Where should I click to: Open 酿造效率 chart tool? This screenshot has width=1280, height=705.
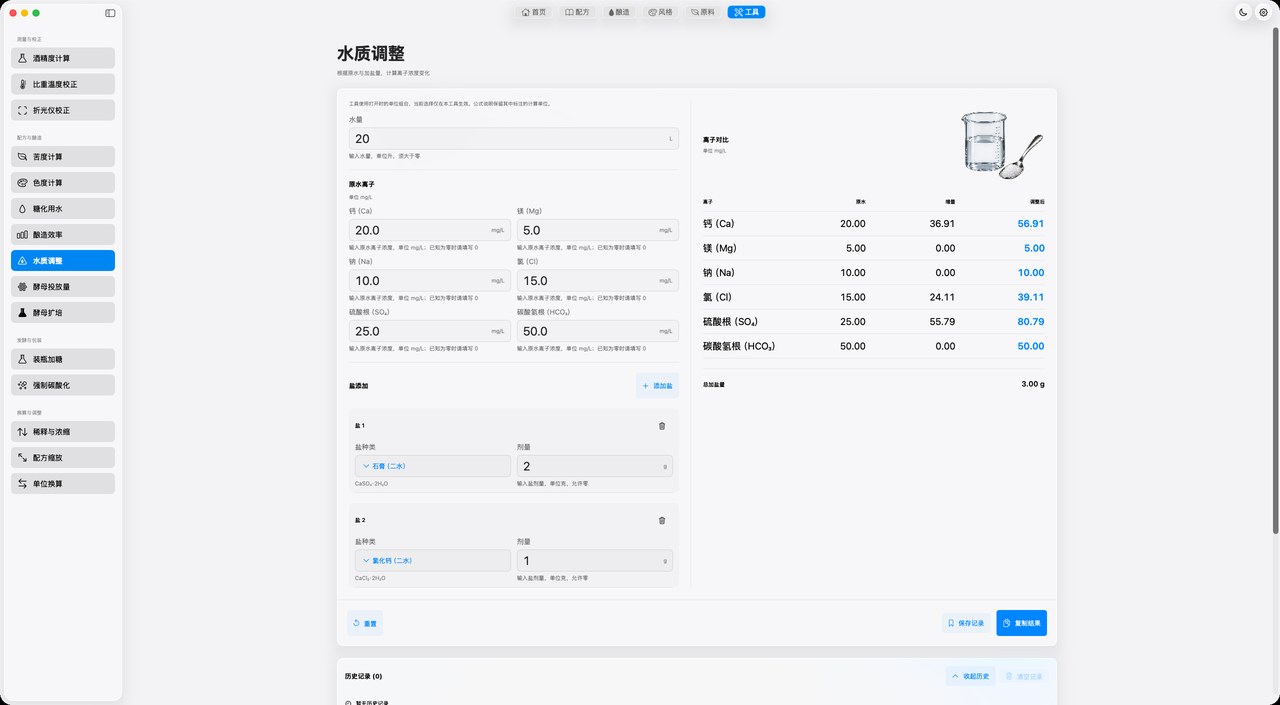63,235
